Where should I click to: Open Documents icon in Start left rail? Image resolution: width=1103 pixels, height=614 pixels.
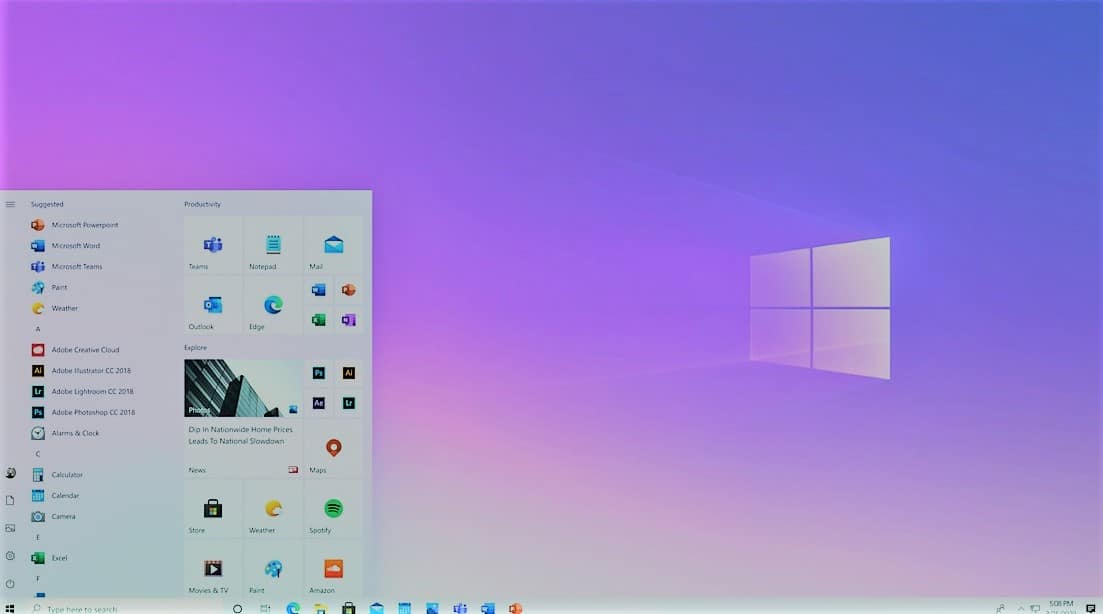[11, 501]
